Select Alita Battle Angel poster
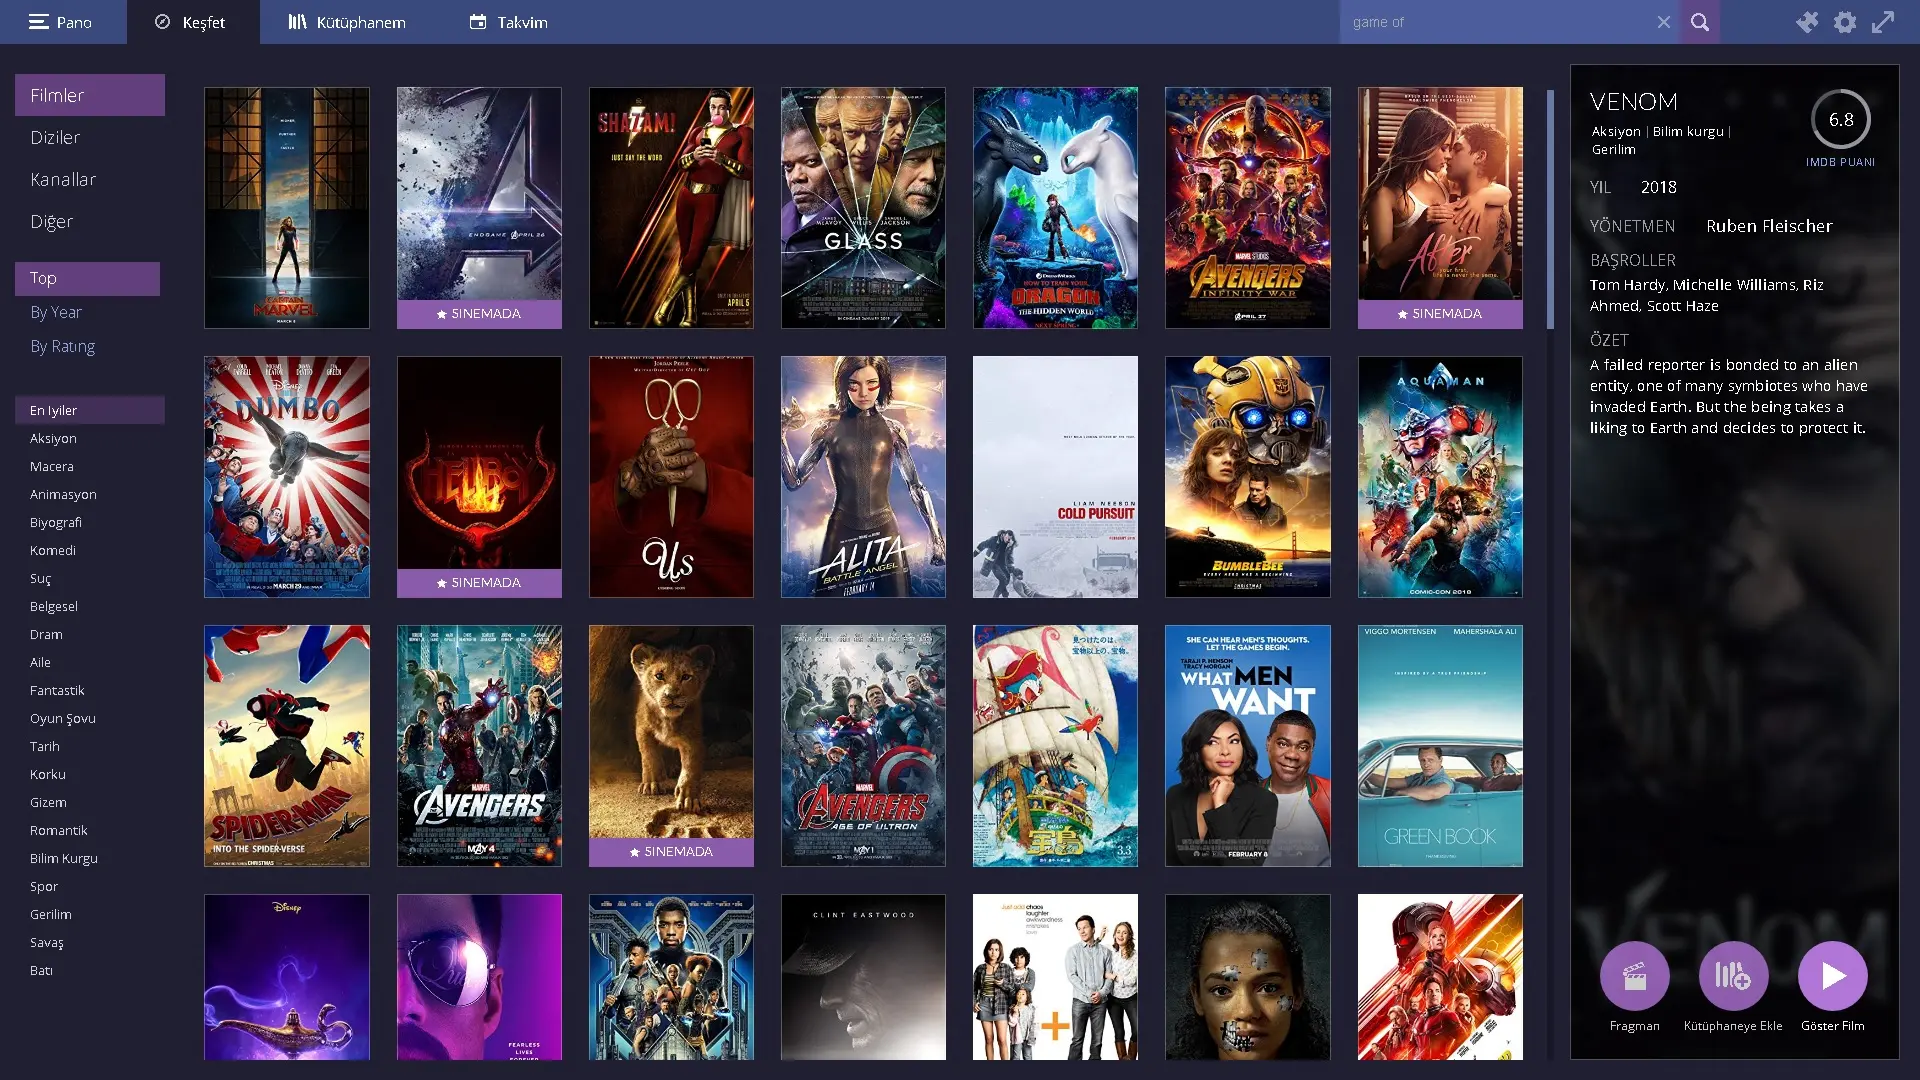Image resolution: width=1920 pixels, height=1080 pixels. pyautogui.click(x=863, y=477)
